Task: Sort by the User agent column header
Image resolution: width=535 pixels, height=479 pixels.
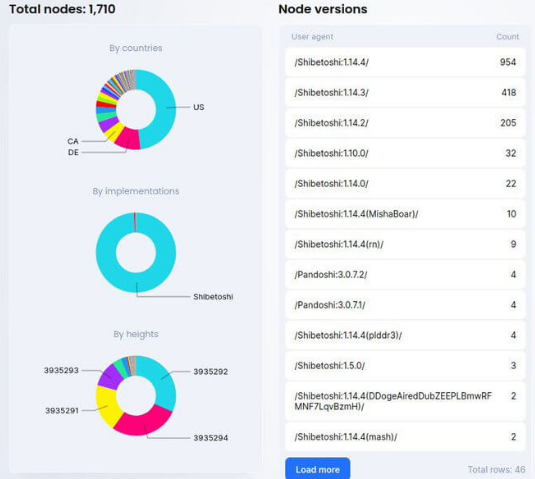Action: click(x=312, y=37)
